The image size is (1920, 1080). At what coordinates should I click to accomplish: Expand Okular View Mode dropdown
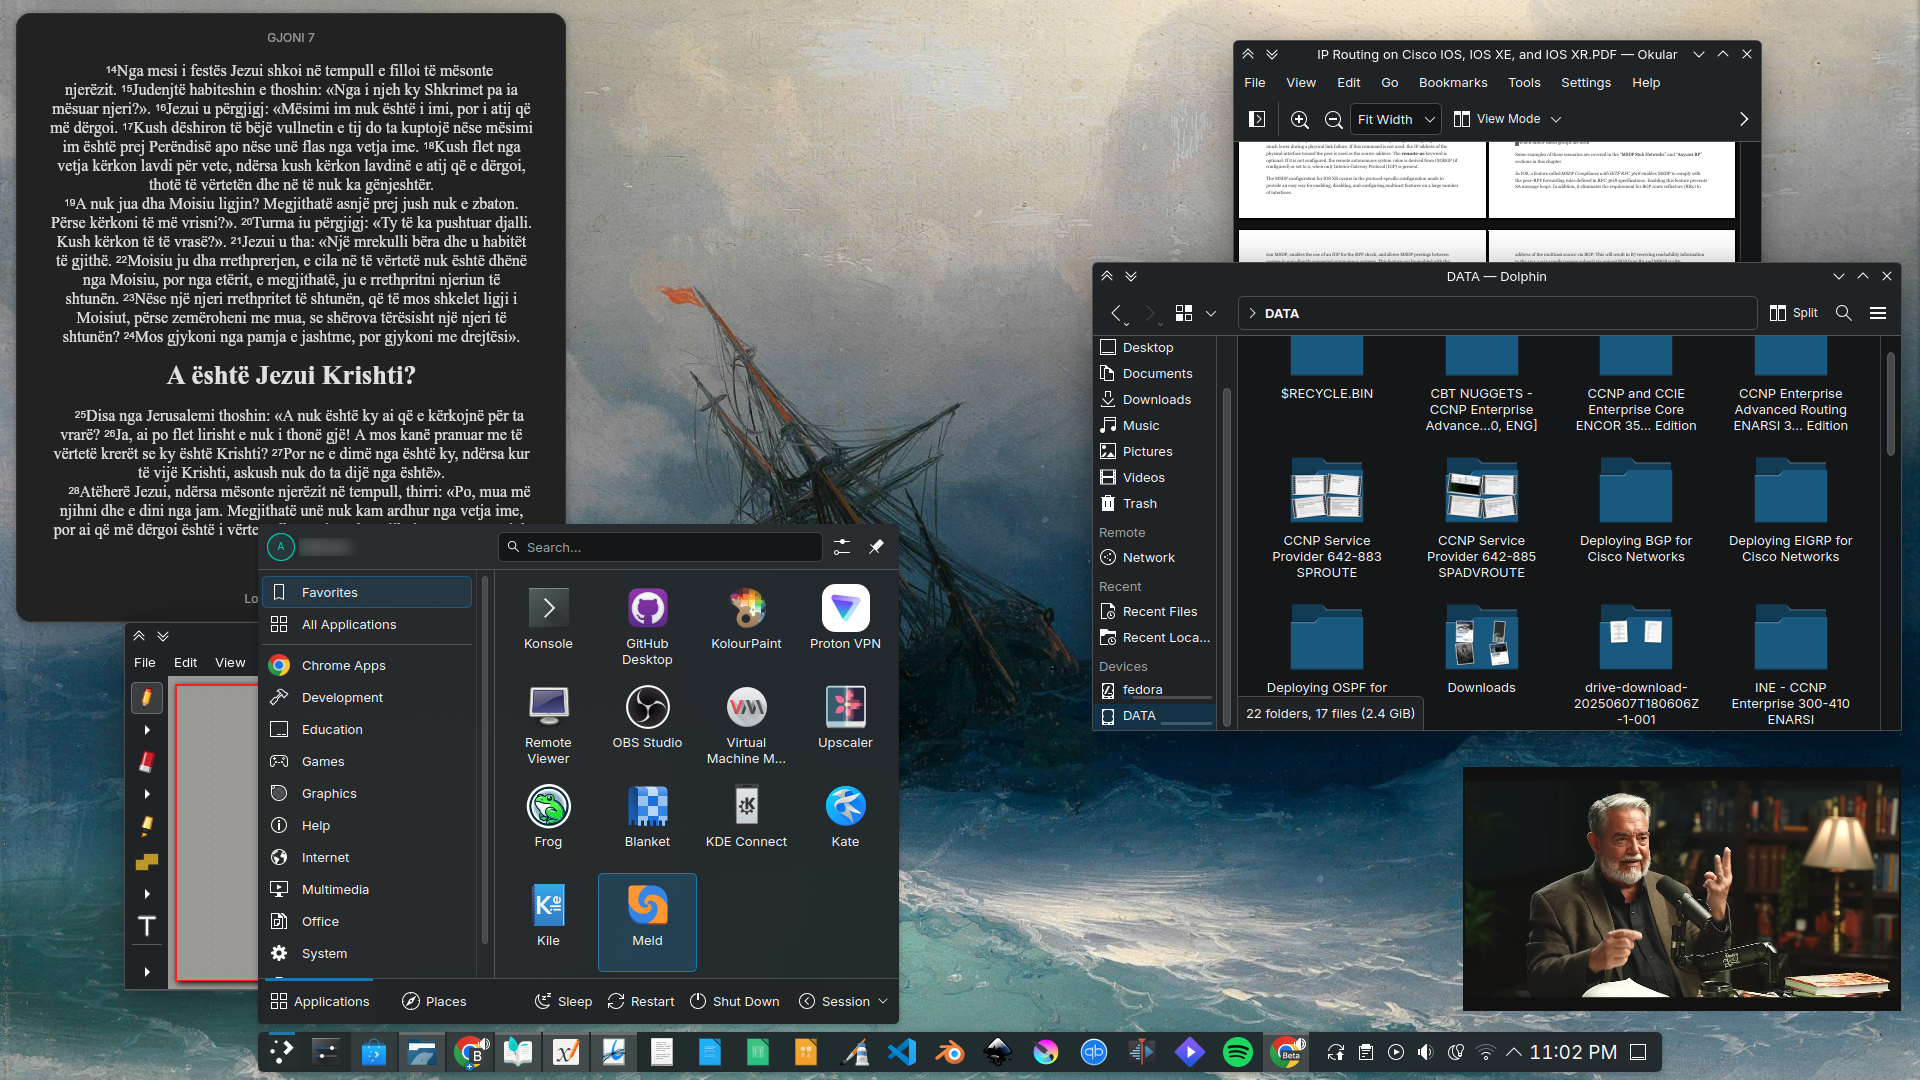tap(1508, 119)
